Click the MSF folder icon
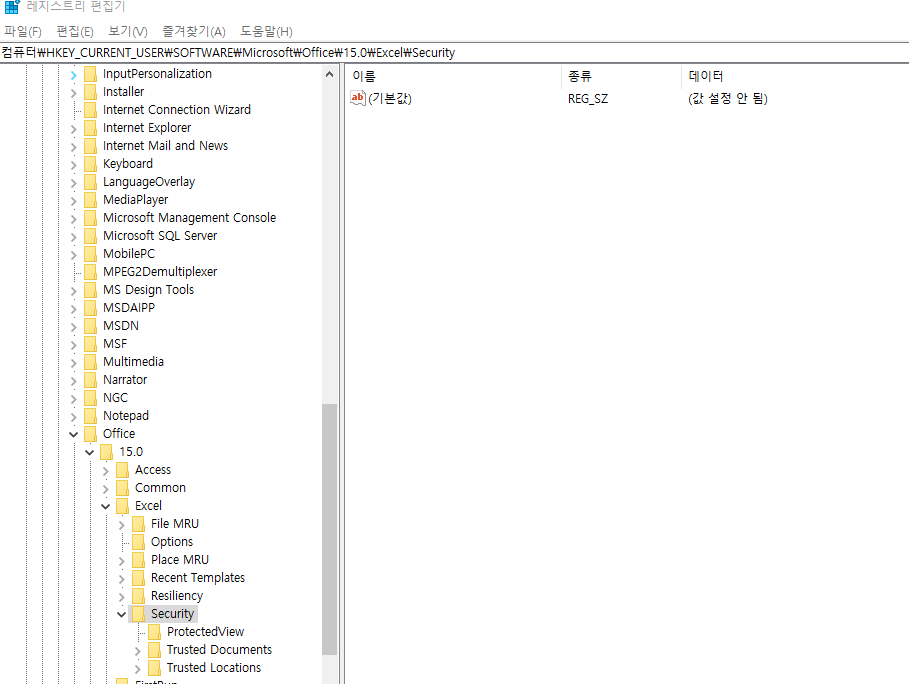The width and height of the screenshot is (909, 684). pos(90,344)
